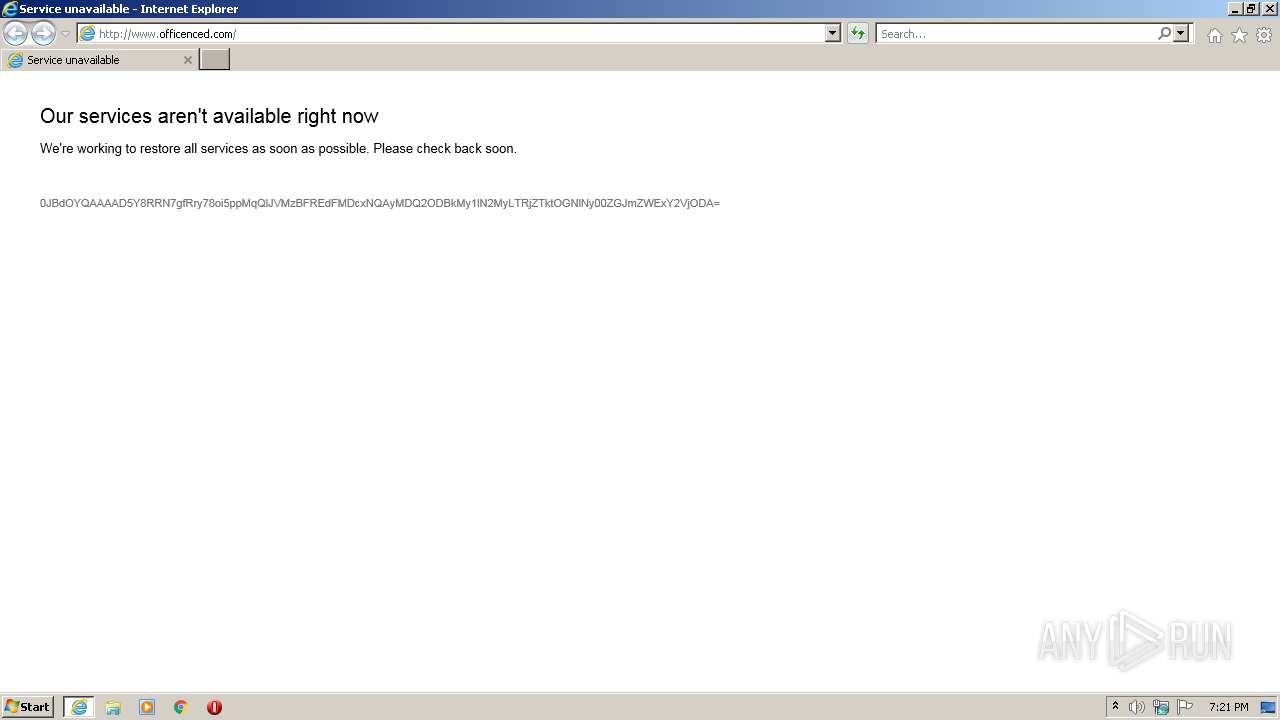Click the heading 'Our services aren't available right now'
The height and width of the screenshot is (720, 1280).
(x=209, y=116)
